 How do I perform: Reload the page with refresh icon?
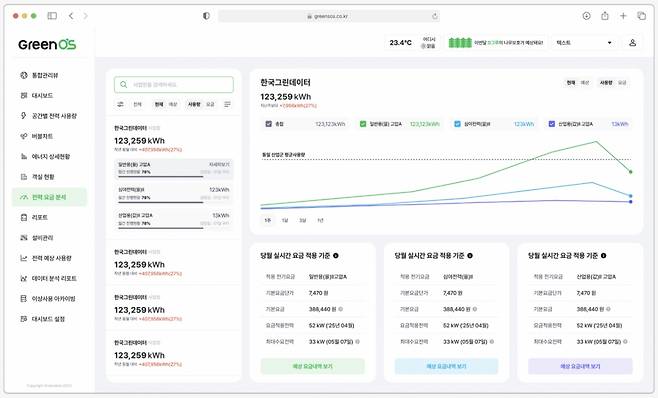[435, 16]
